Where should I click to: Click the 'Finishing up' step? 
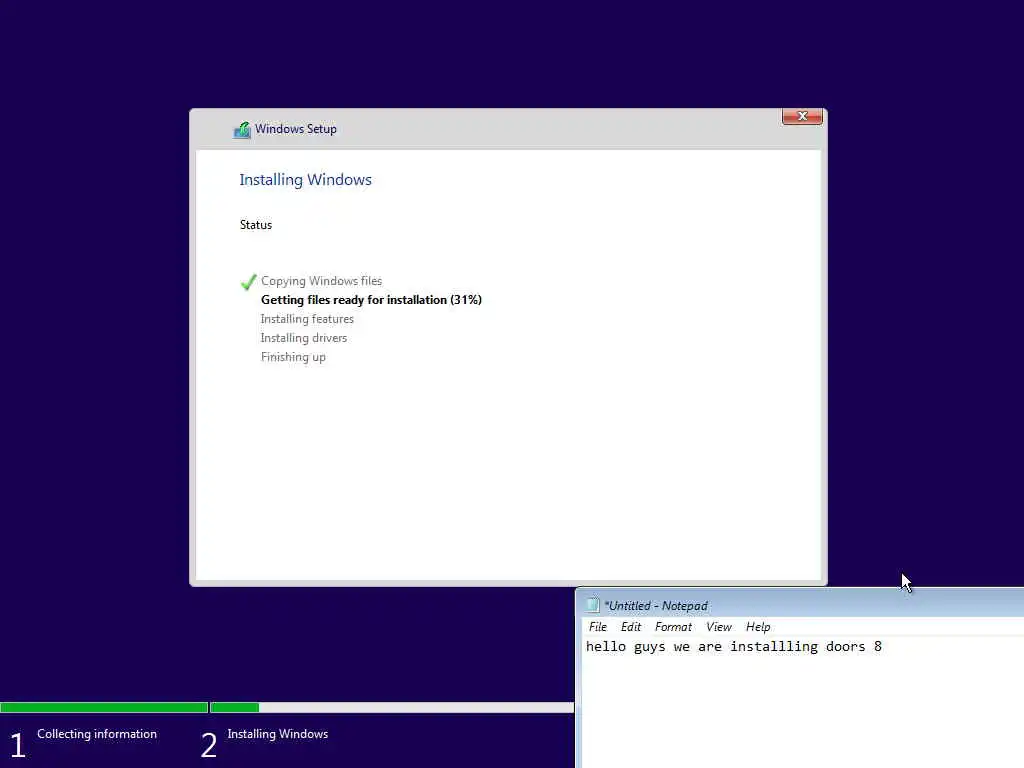point(293,357)
